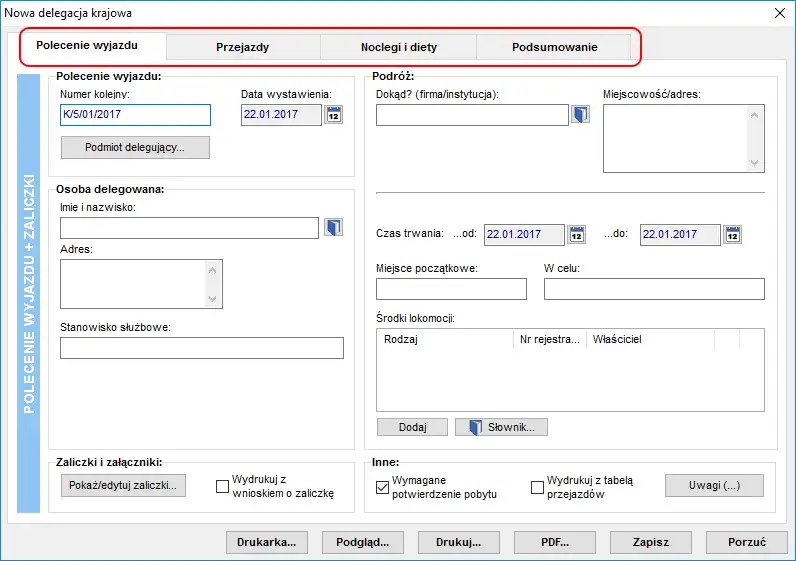The image size is (796, 561).
Task: Open calendar for trip end date
Action: tap(733, 235)
